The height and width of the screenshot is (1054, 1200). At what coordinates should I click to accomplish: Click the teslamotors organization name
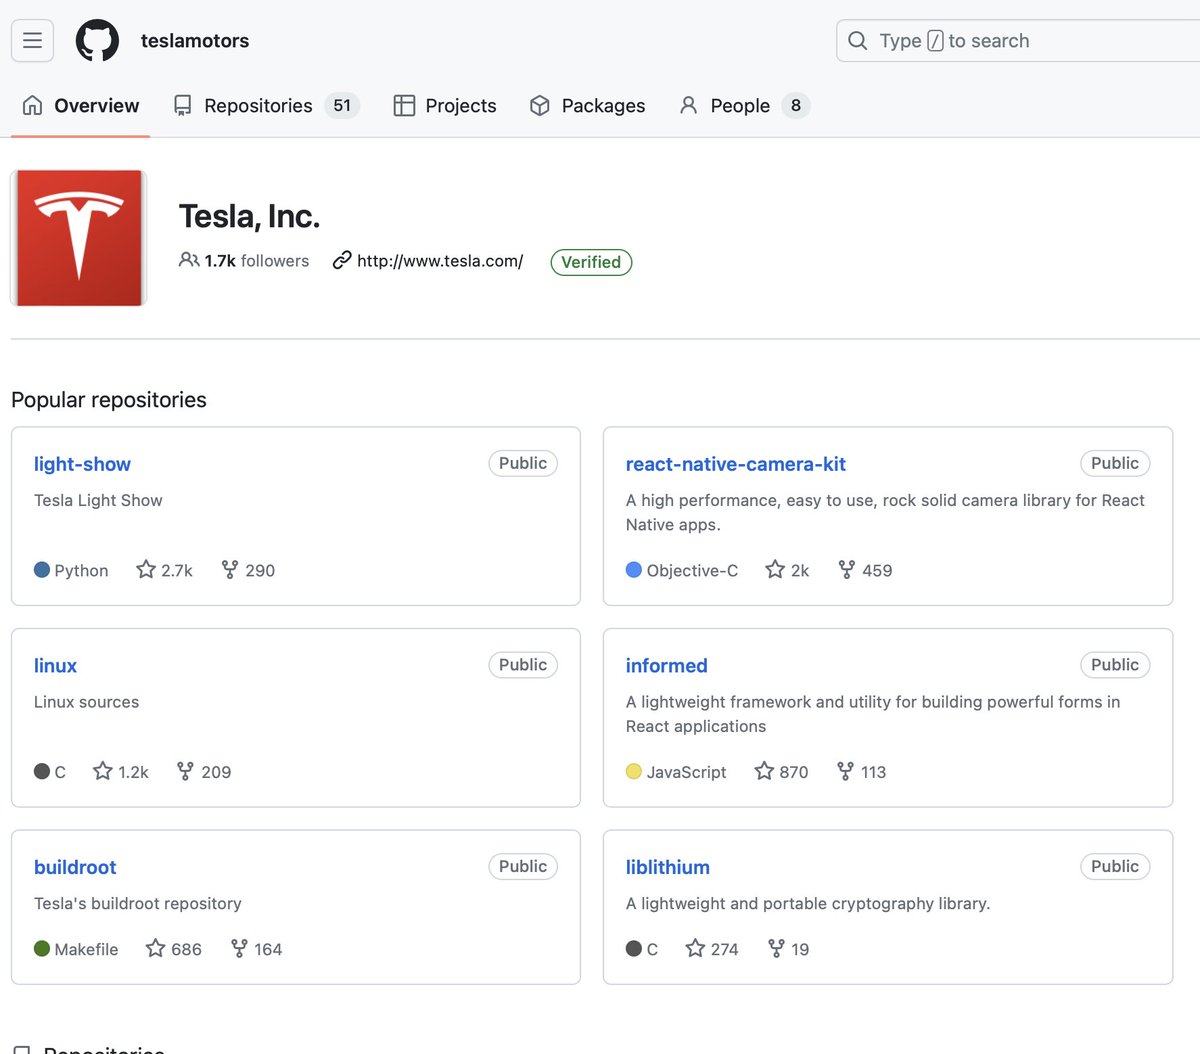(195, 41)
